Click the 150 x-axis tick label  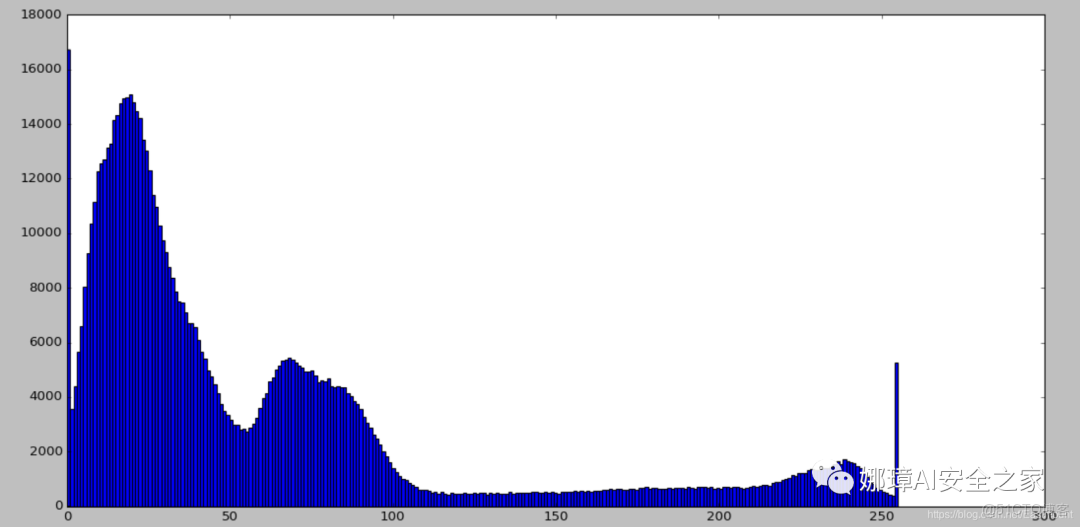[557, 516]
